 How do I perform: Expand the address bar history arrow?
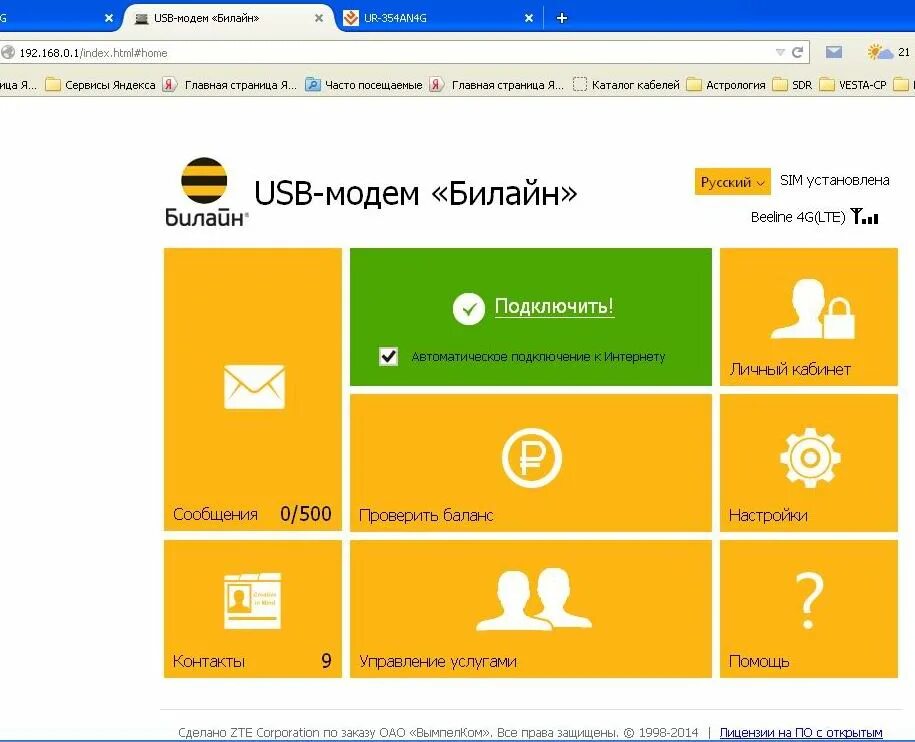tap(780, 52)
